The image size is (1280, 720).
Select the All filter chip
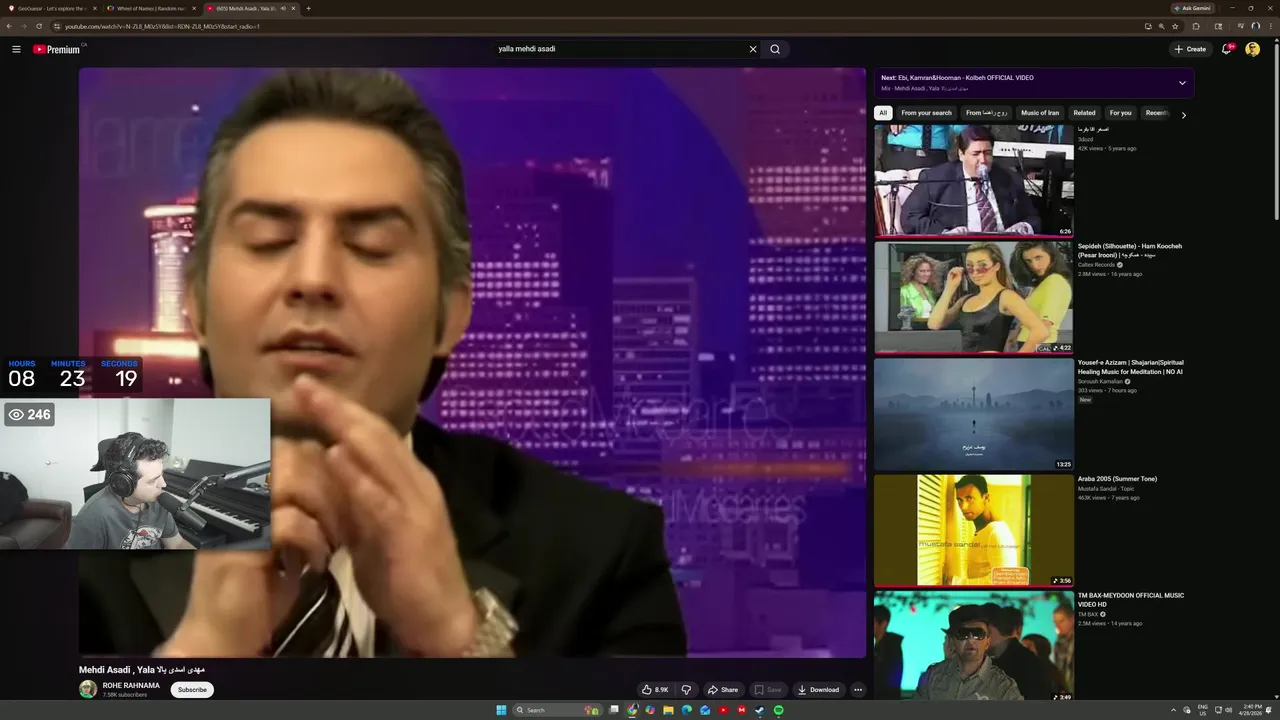(883, 113)
